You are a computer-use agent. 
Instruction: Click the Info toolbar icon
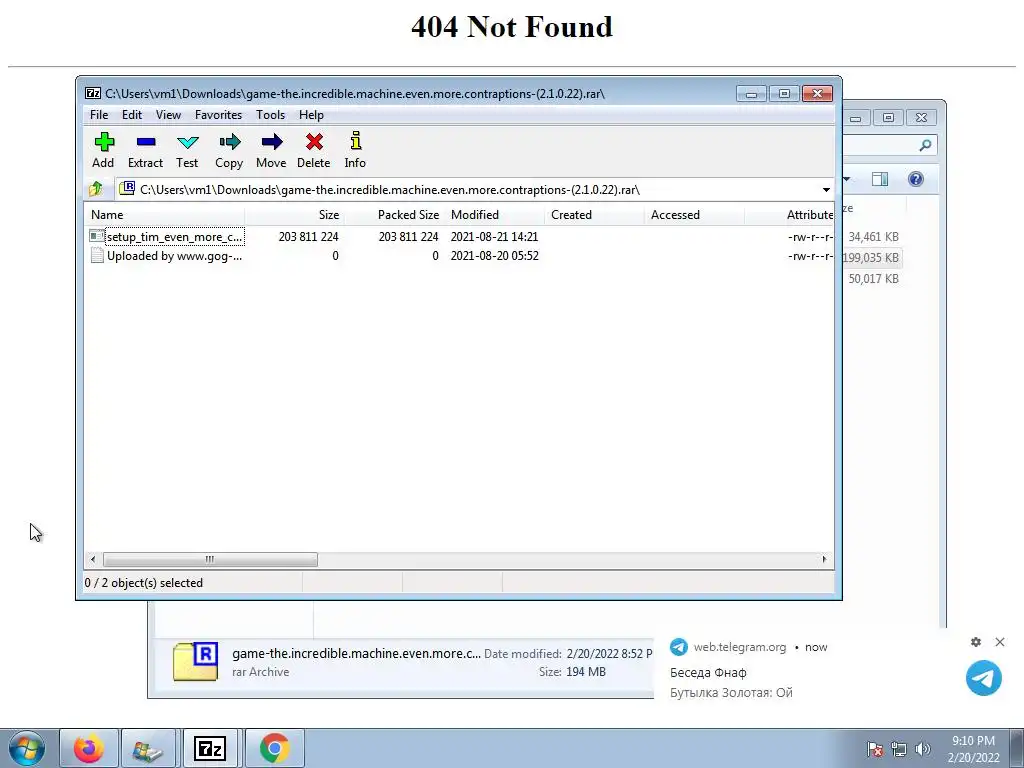355,141
